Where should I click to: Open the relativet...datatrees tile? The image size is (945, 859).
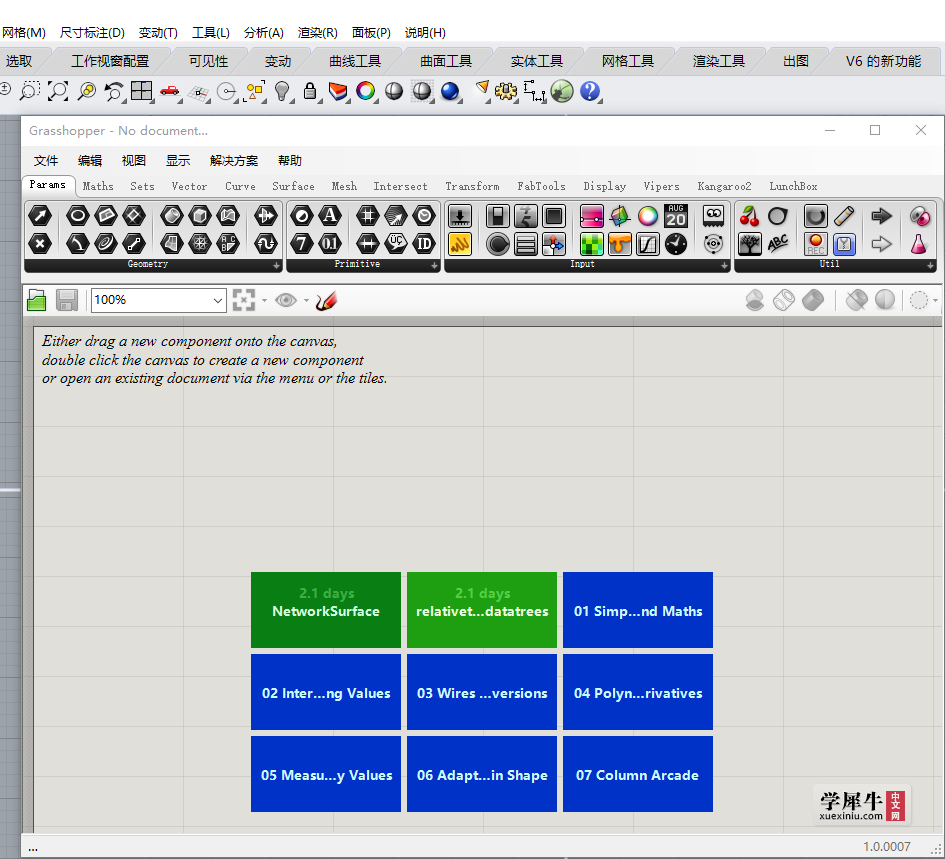coord(482,610)
